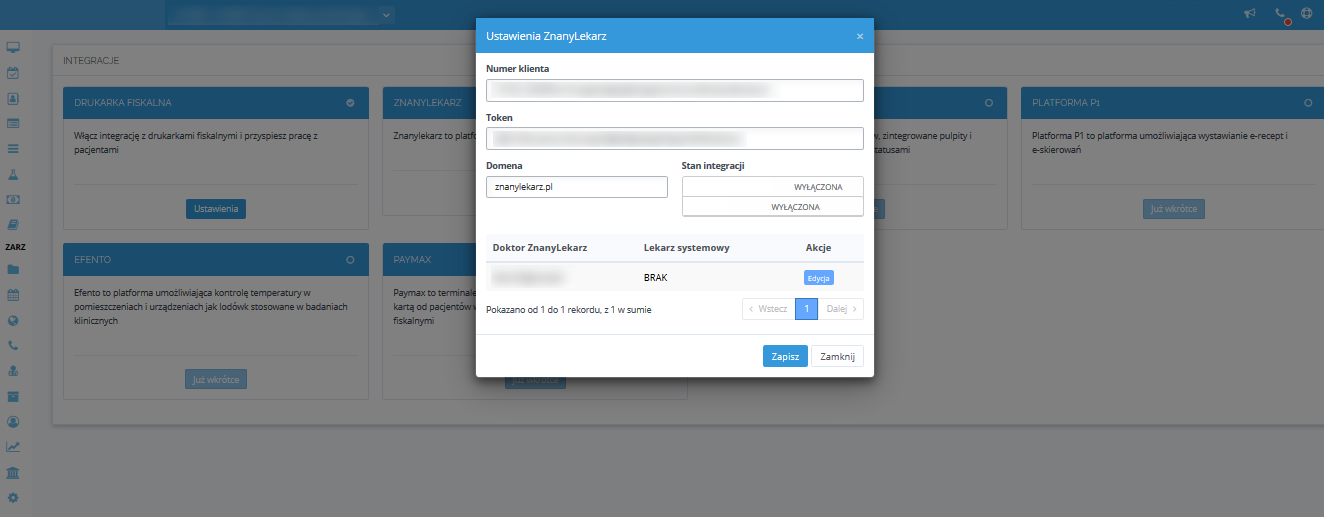
Task: Click the megaphone announcements icon in top bar
Action: click(1250, 14)
